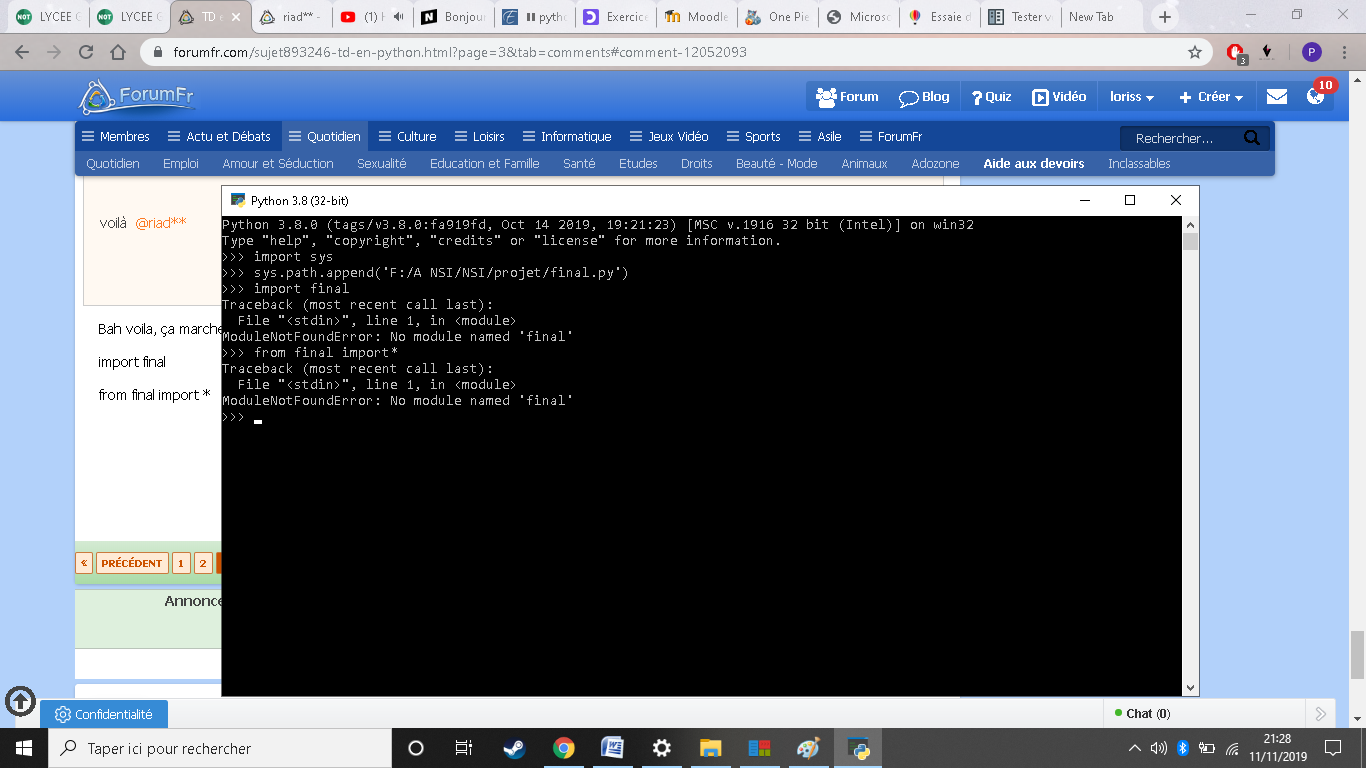The height and width of the screenshot is (768, 1366).
Task: Click the search magnifier in Rechercher box
Action: [x=1252, y=138]
